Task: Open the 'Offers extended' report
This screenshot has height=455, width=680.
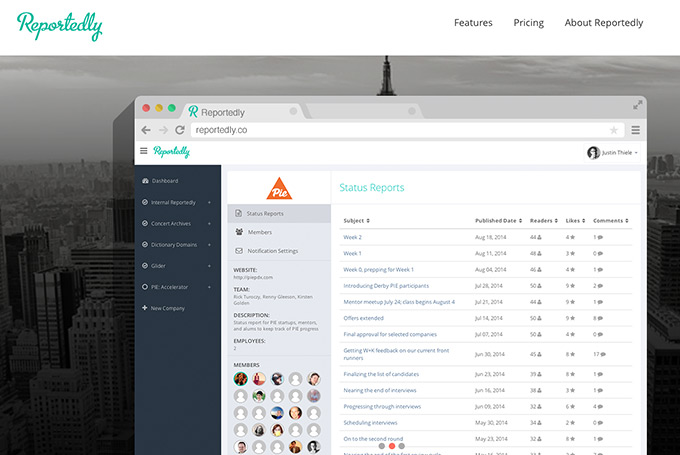Action: pyautogui.click(x=363, y=318)
